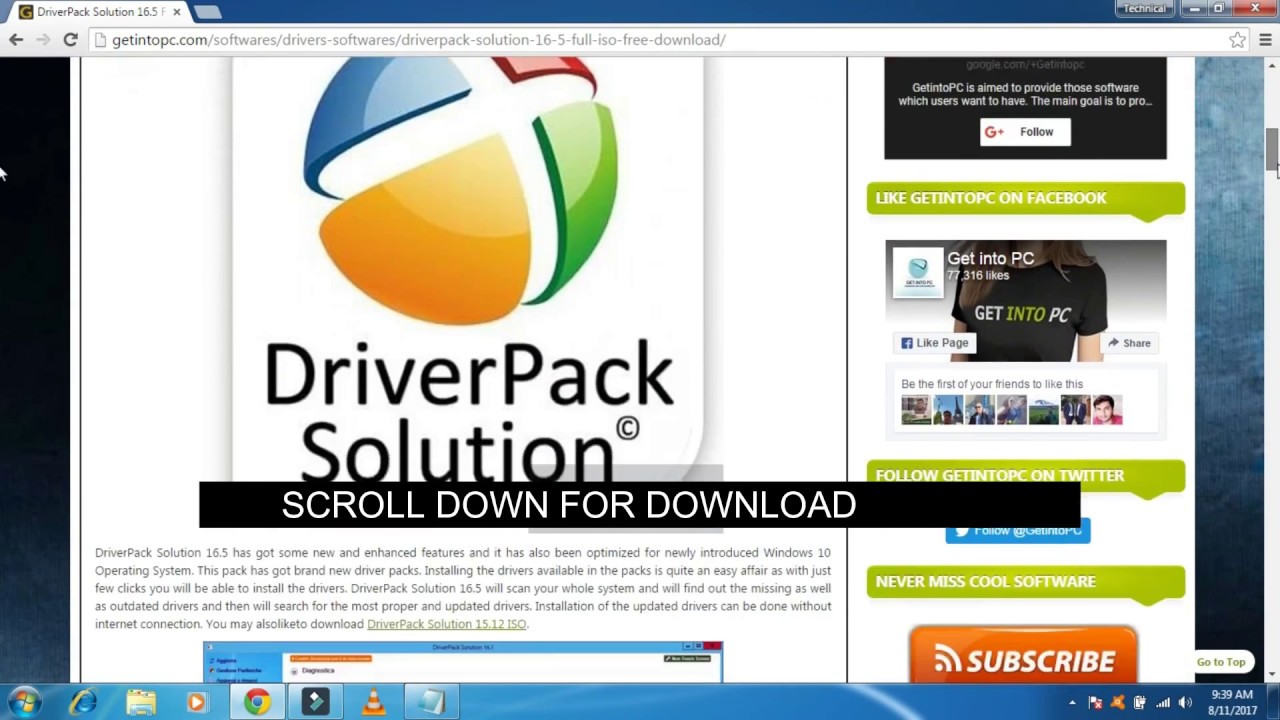Viewport: 1280px width, 720px height.
Task: Open Windows Media Player from the taskbar
Action: coord(197,702)
